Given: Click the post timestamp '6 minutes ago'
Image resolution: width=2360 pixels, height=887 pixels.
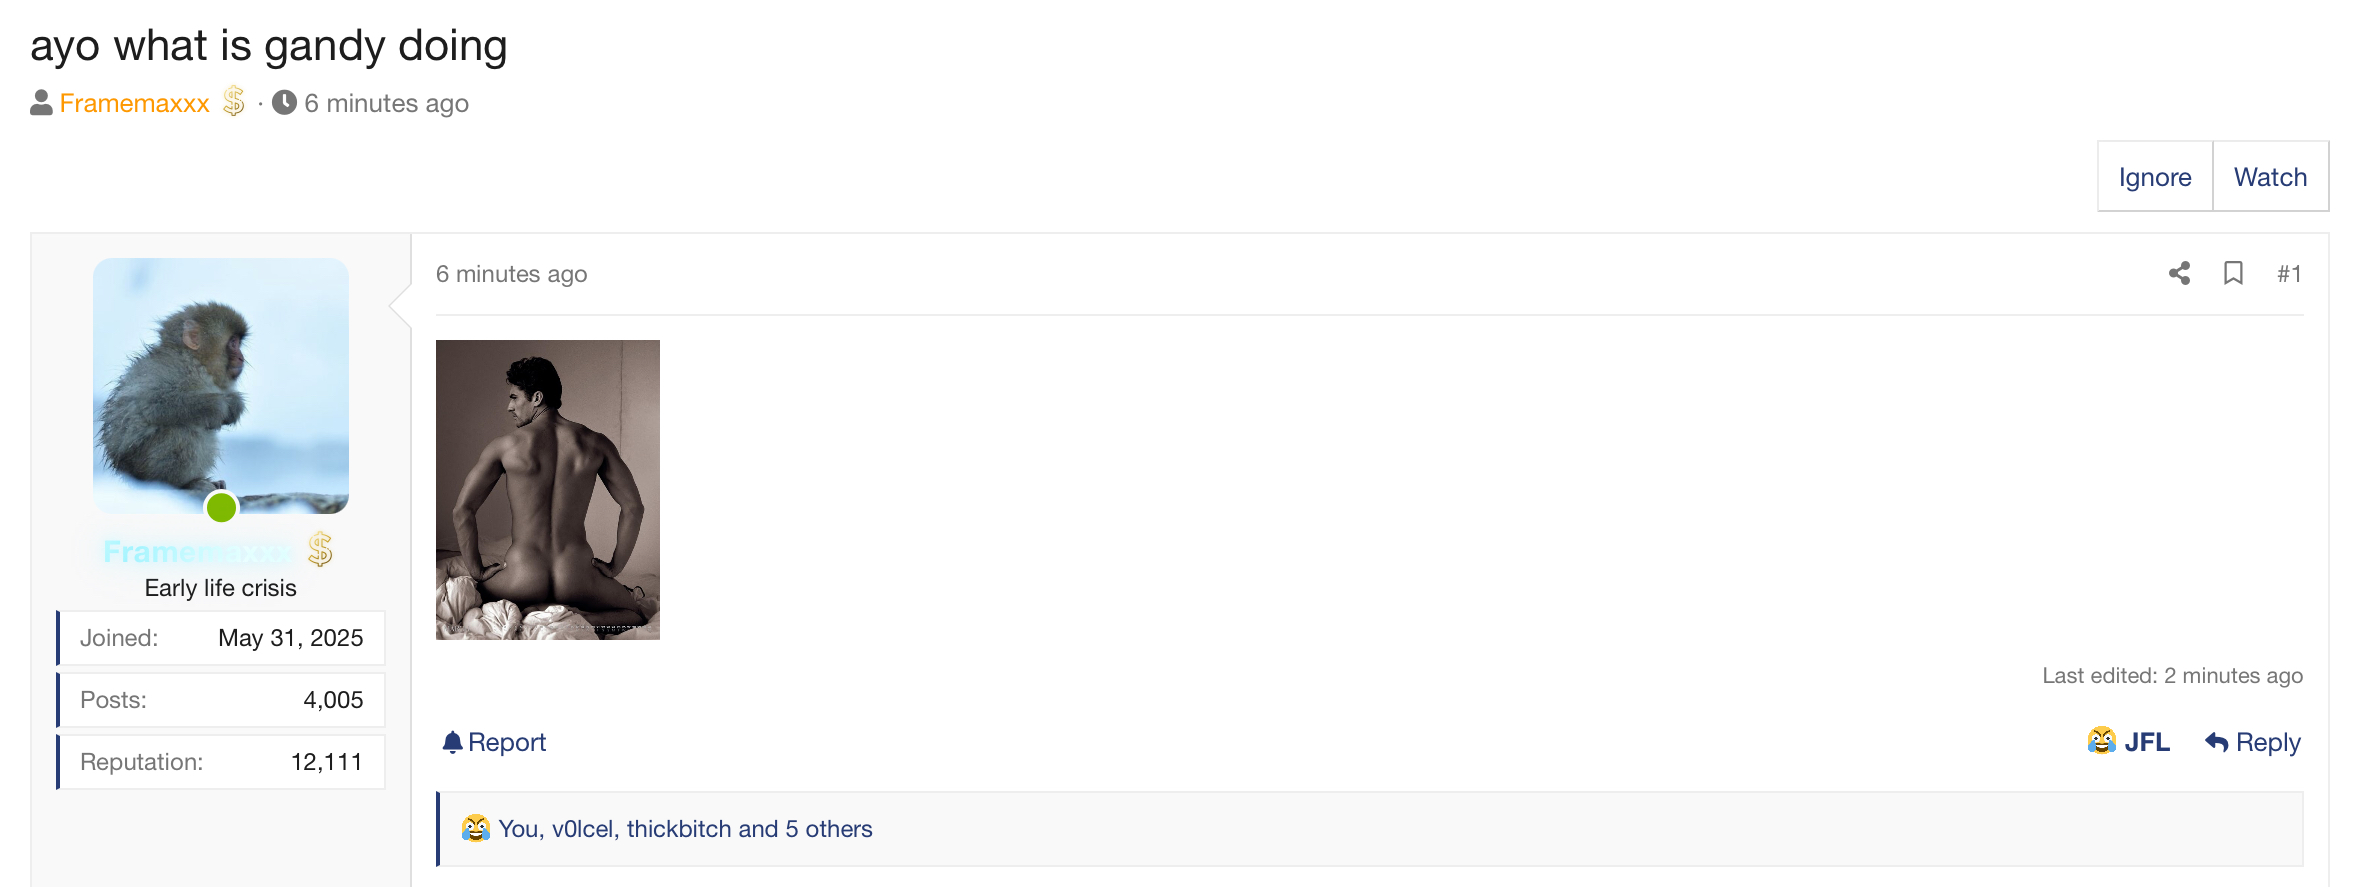Looking at the screenshot, I should [x=511, y=274].
